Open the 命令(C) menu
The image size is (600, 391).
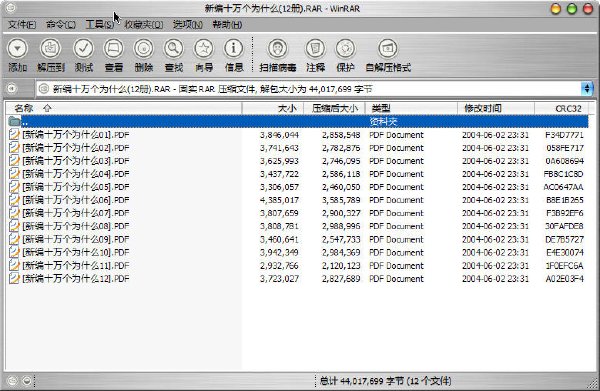(x=60, y=25)
